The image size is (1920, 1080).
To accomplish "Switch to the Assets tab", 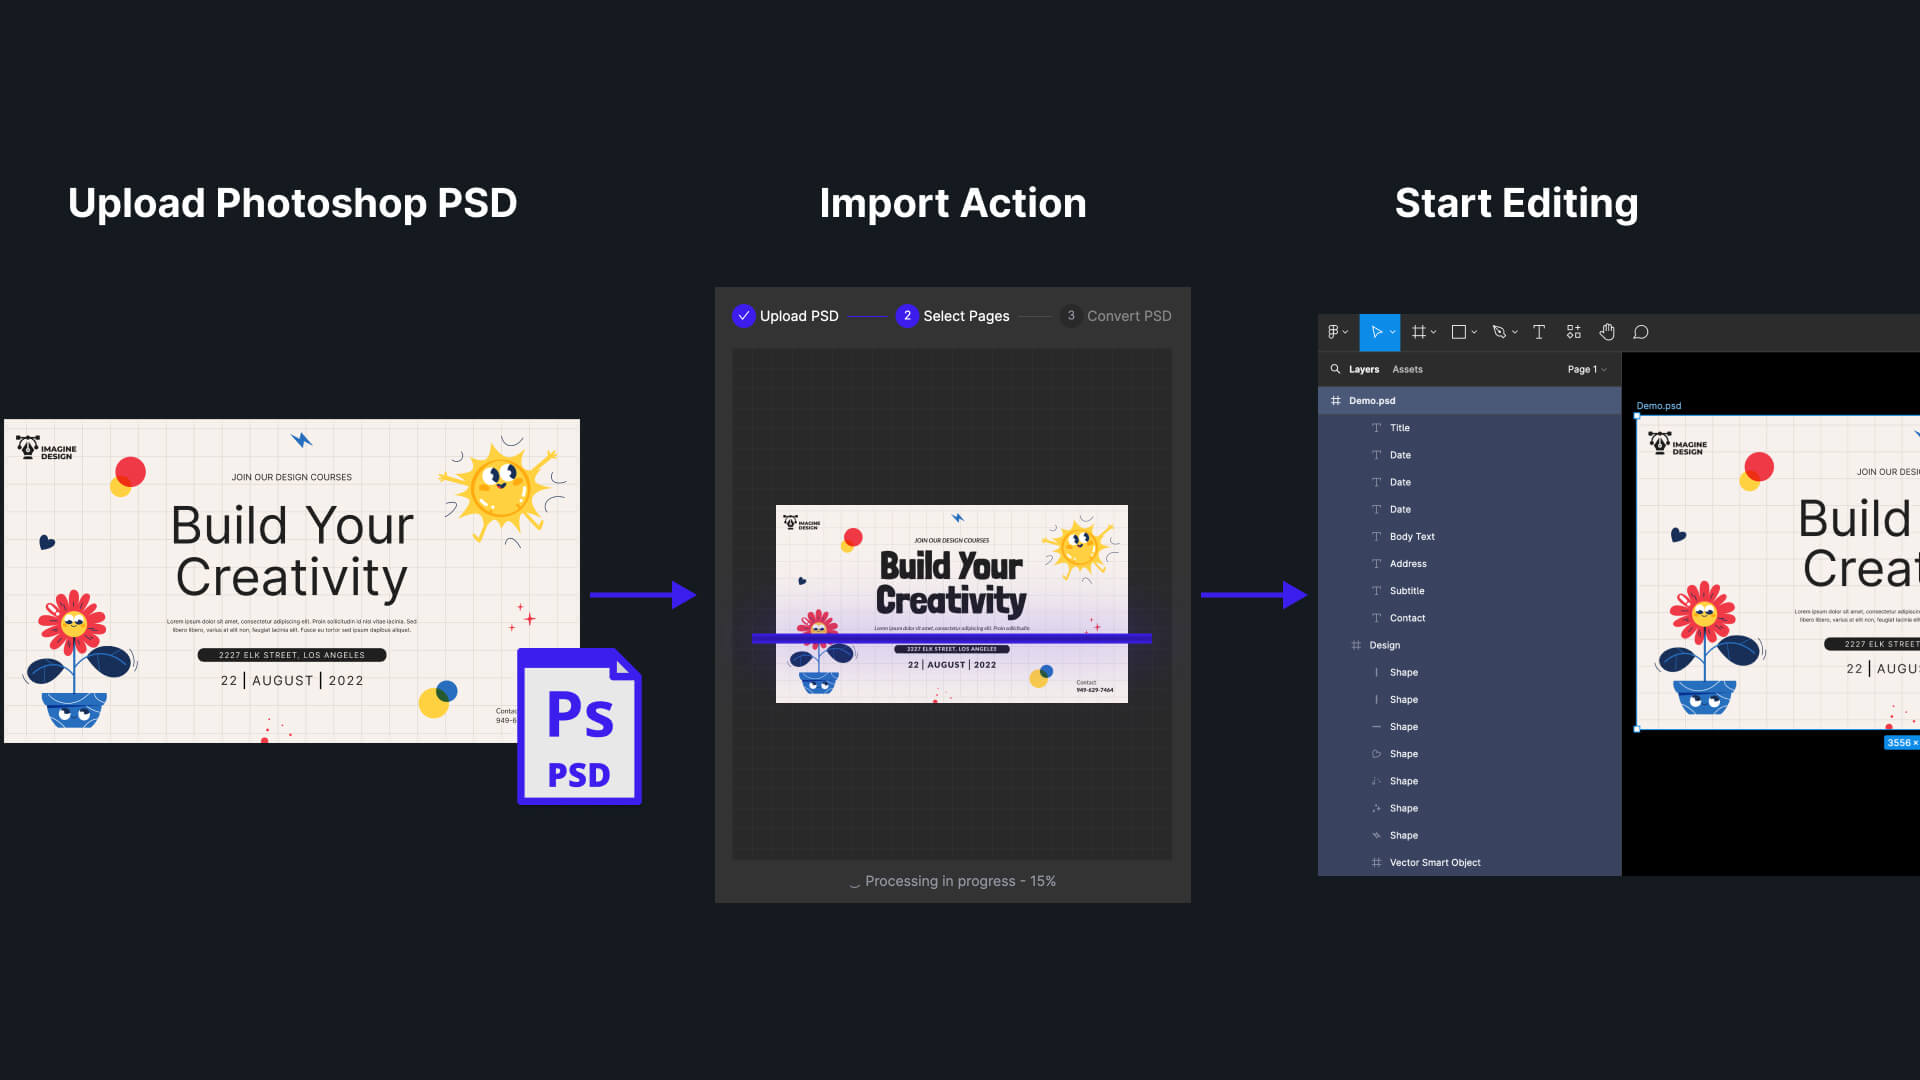I will [1407, 369].
